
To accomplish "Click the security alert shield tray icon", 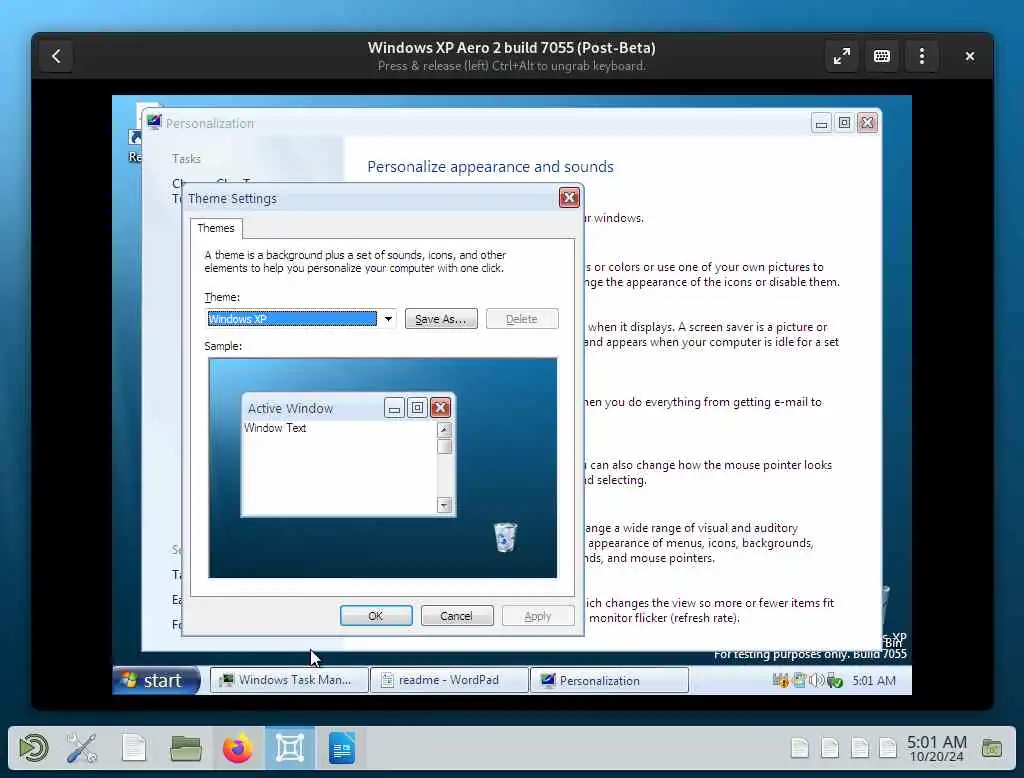I will click(780, 681).
